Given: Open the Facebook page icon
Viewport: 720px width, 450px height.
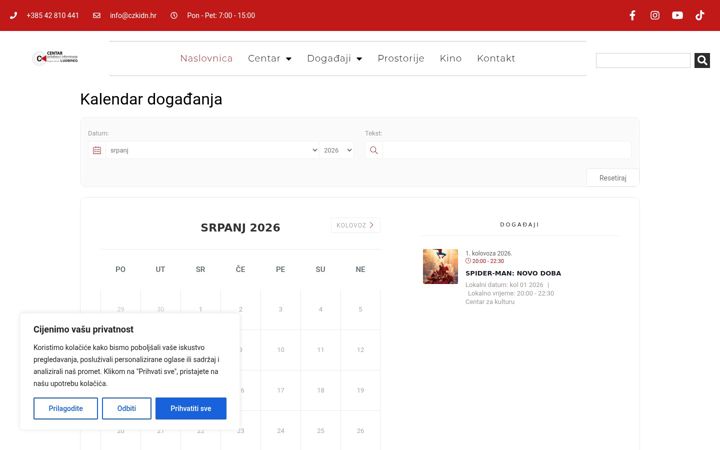Looking at the screenshot, I should pos(632,16).
